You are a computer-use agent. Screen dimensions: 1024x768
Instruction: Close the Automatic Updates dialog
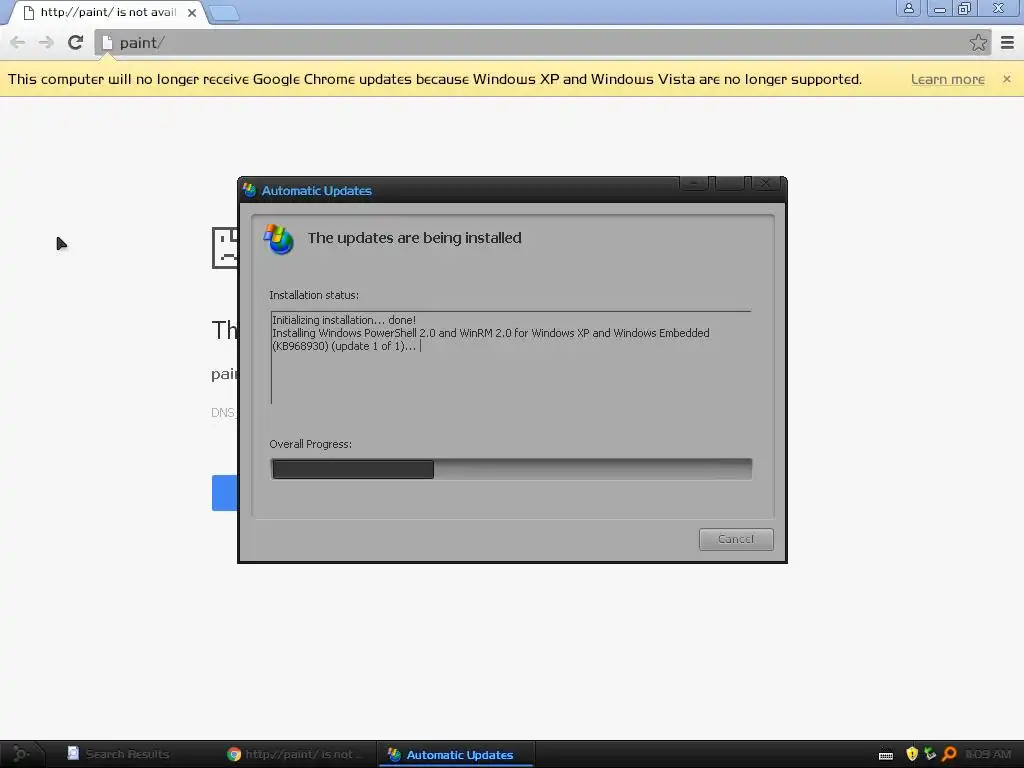click(765, 184)
